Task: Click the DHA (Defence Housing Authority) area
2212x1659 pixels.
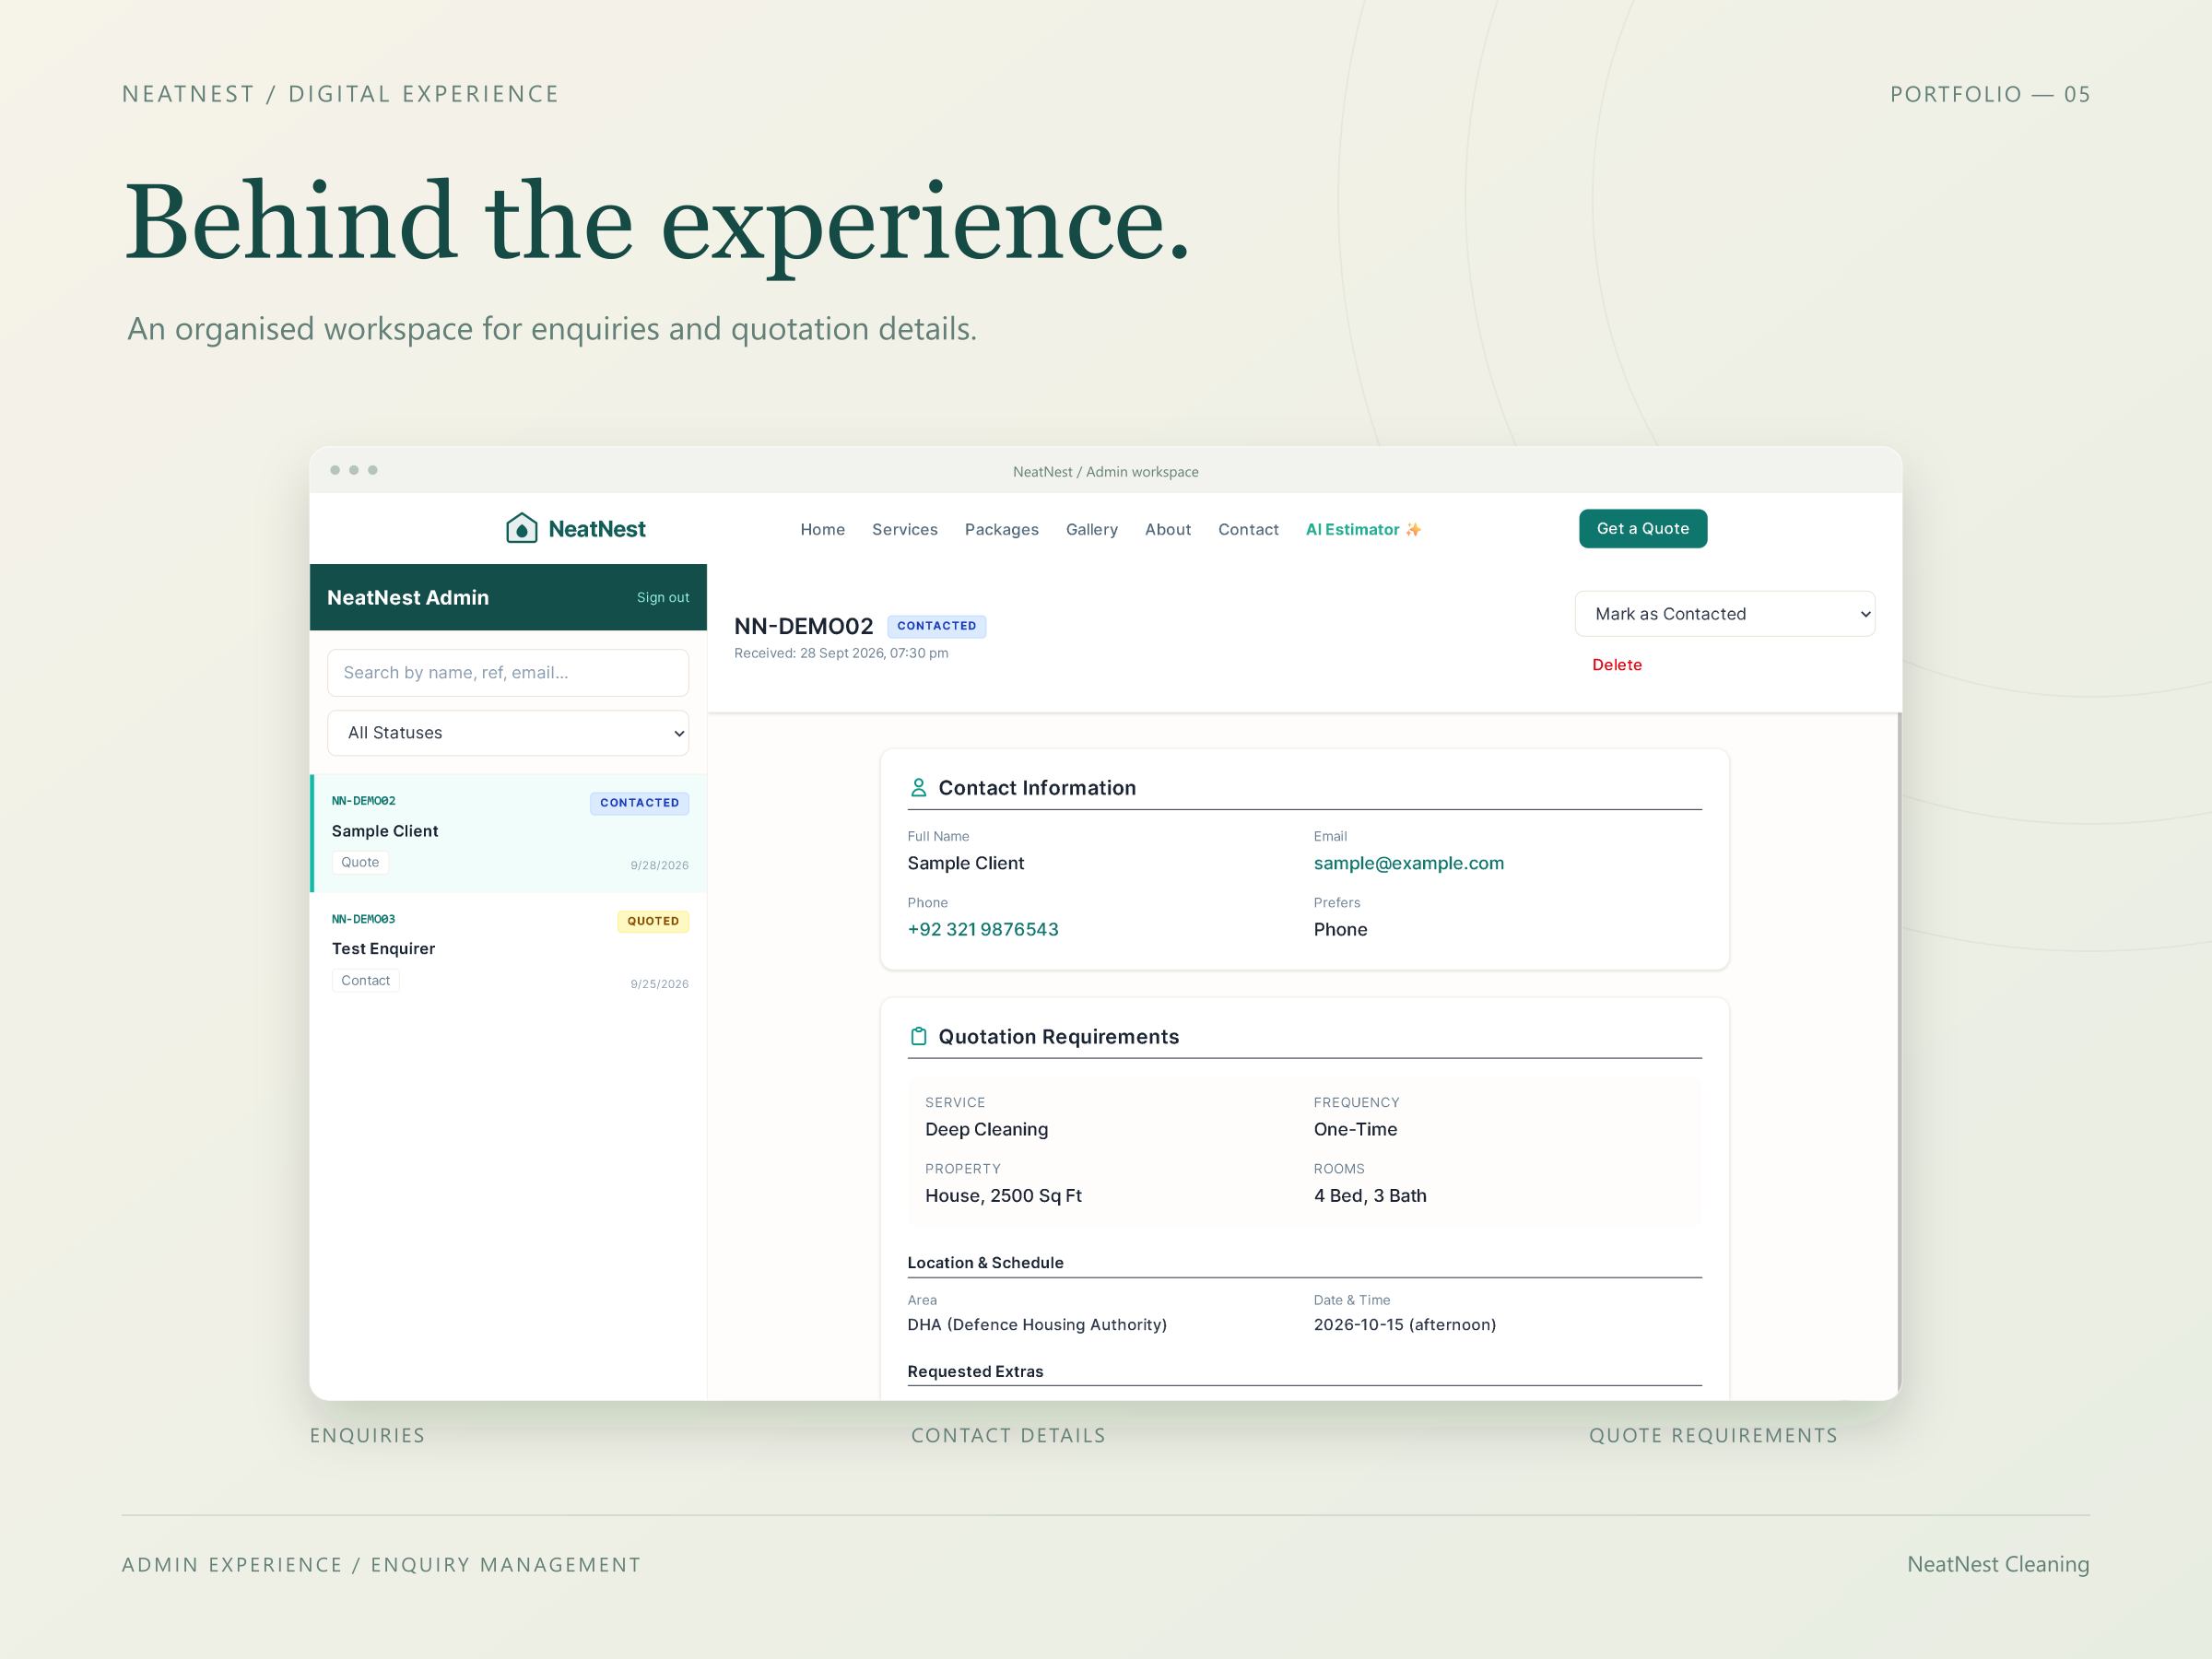Action: point(1037,1324)
